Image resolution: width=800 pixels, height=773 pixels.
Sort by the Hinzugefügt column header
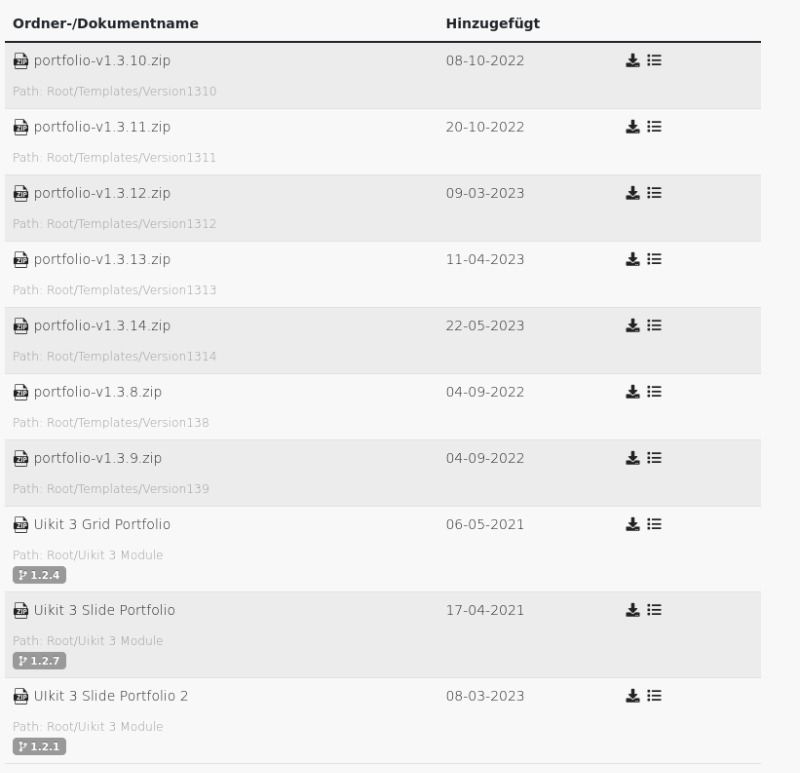pyautogui.click(x=493, y=23)
